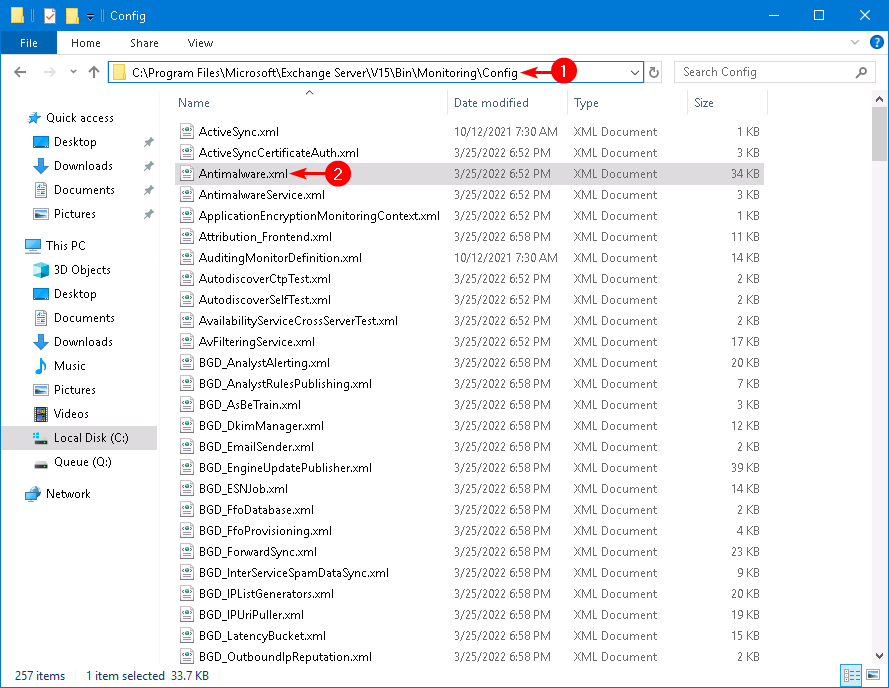Viewport: 889px width, 688px height.
Task: Open the File menu
Action: 28,43
